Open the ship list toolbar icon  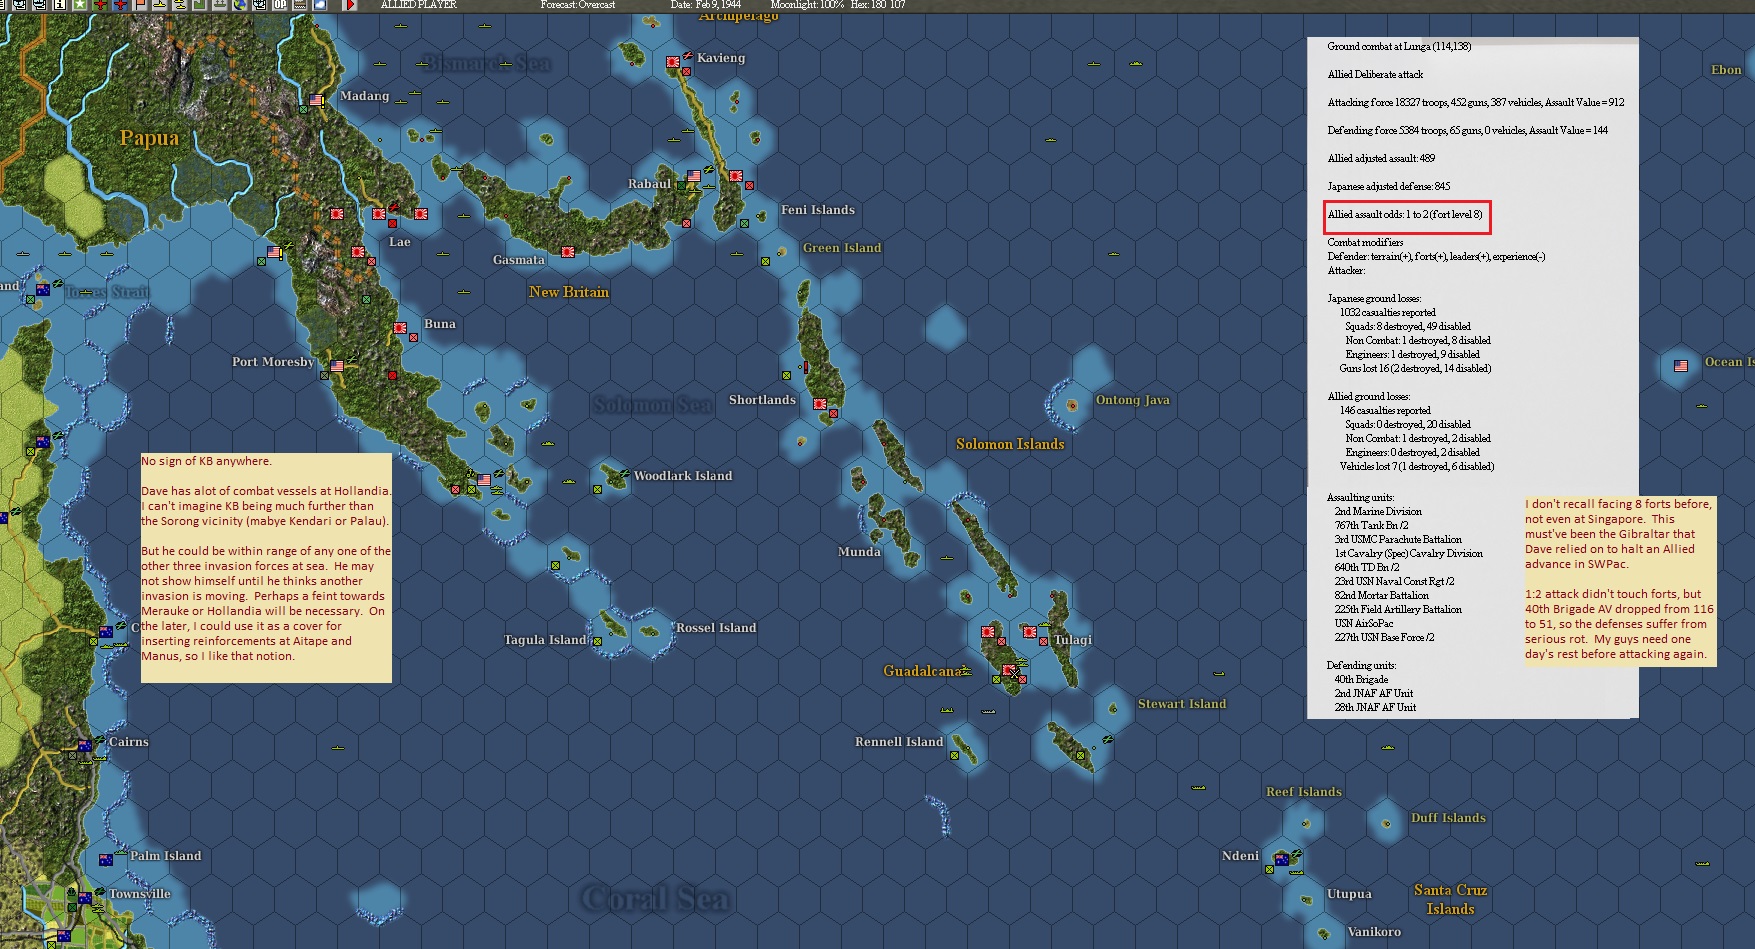coord(17,7)
